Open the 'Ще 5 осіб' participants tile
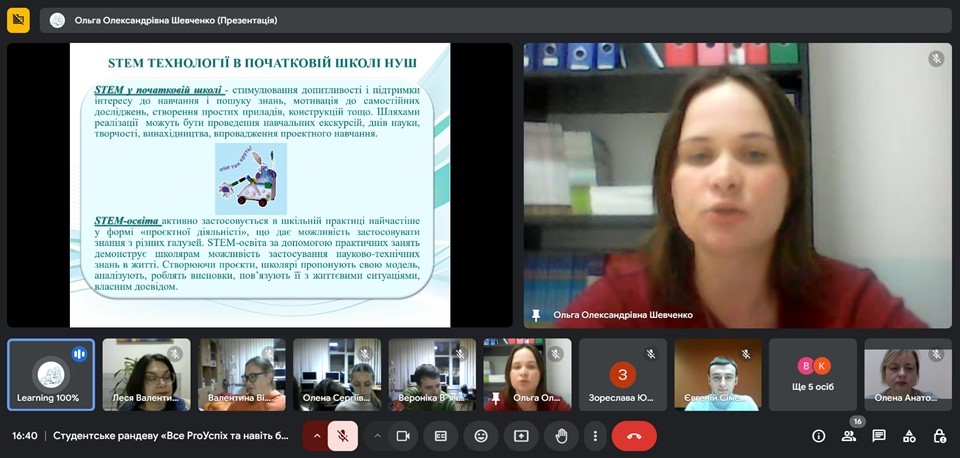 coord(813,375)
